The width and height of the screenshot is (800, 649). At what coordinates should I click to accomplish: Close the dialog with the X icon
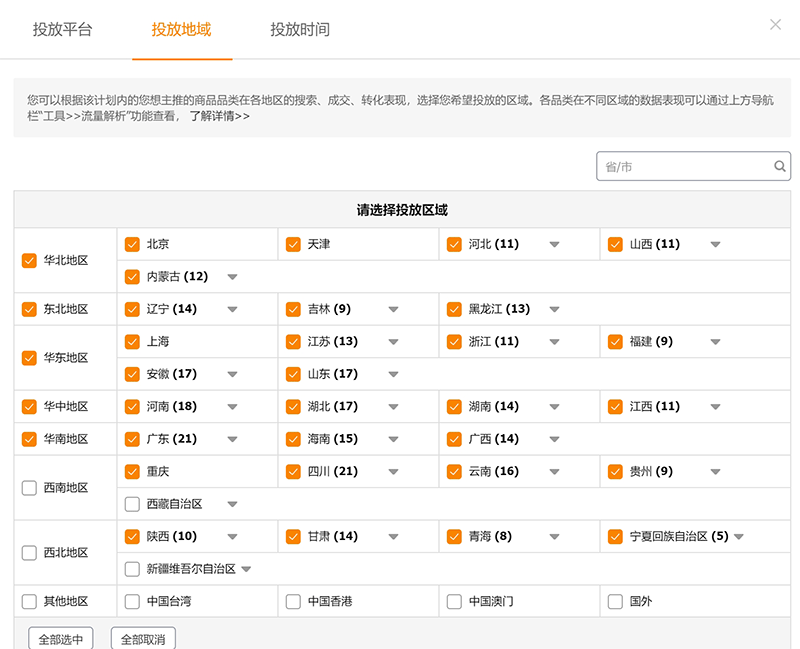(775, 25)
